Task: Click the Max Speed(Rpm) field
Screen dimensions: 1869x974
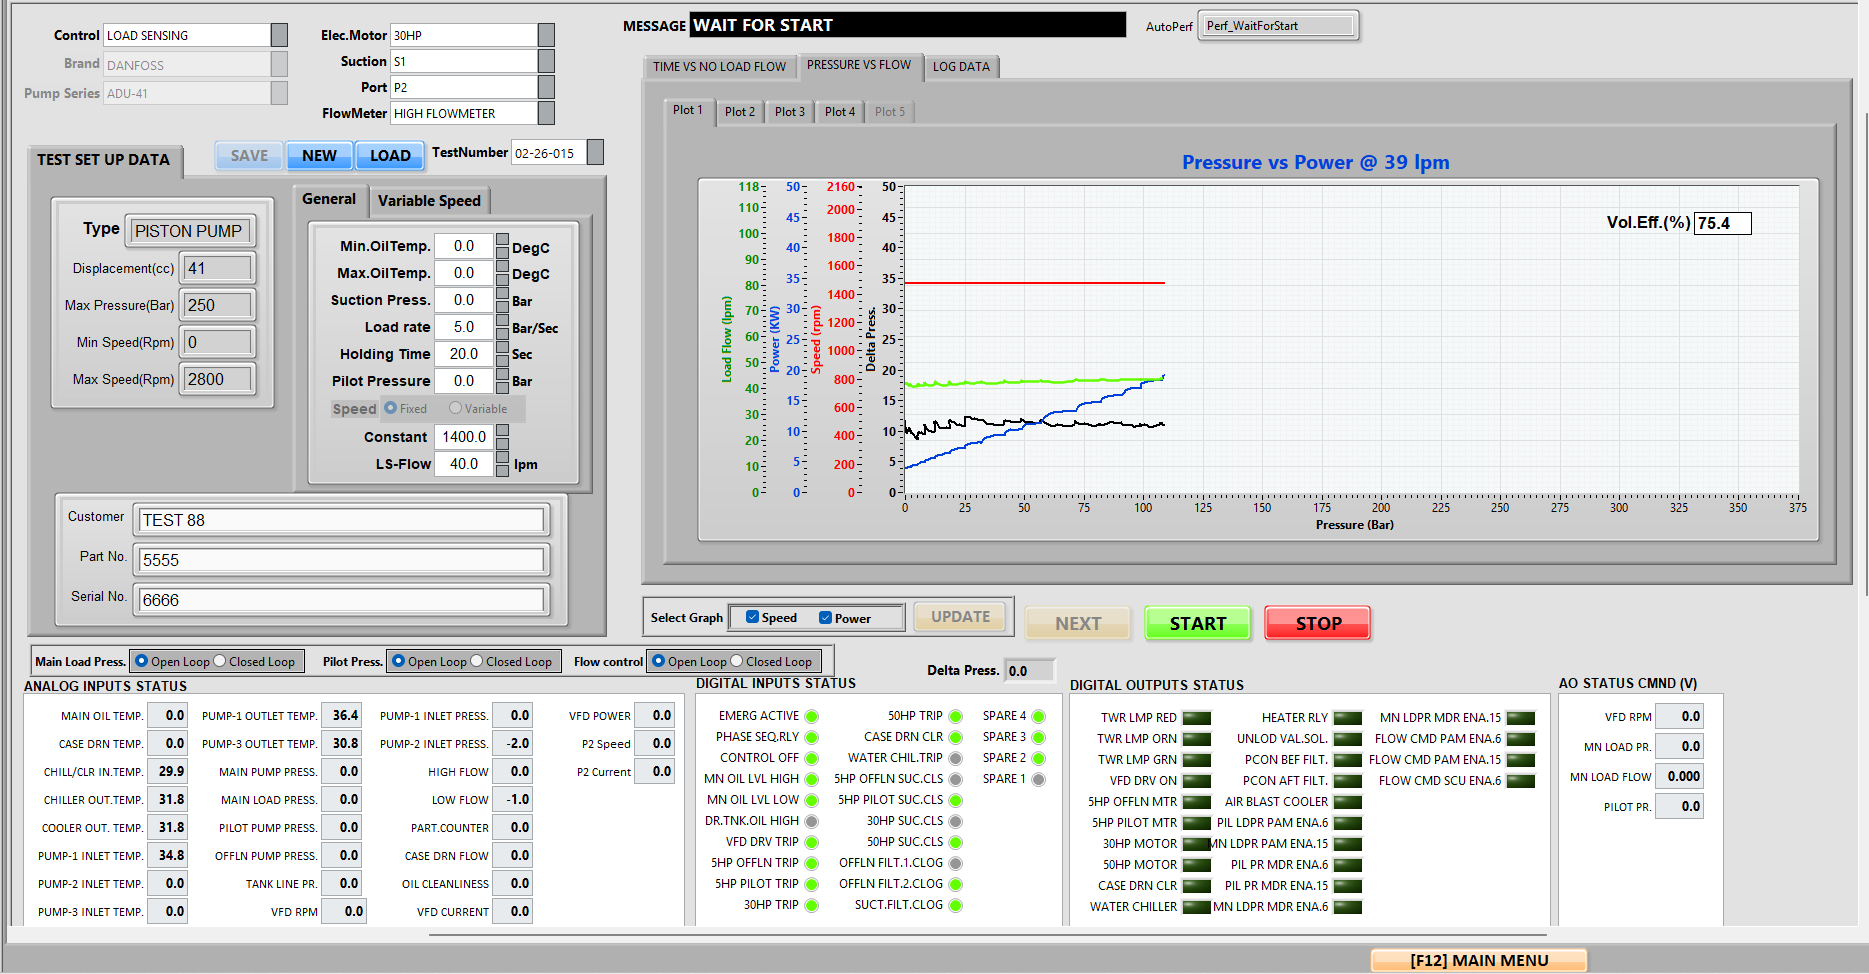Action: pos(218,379)
